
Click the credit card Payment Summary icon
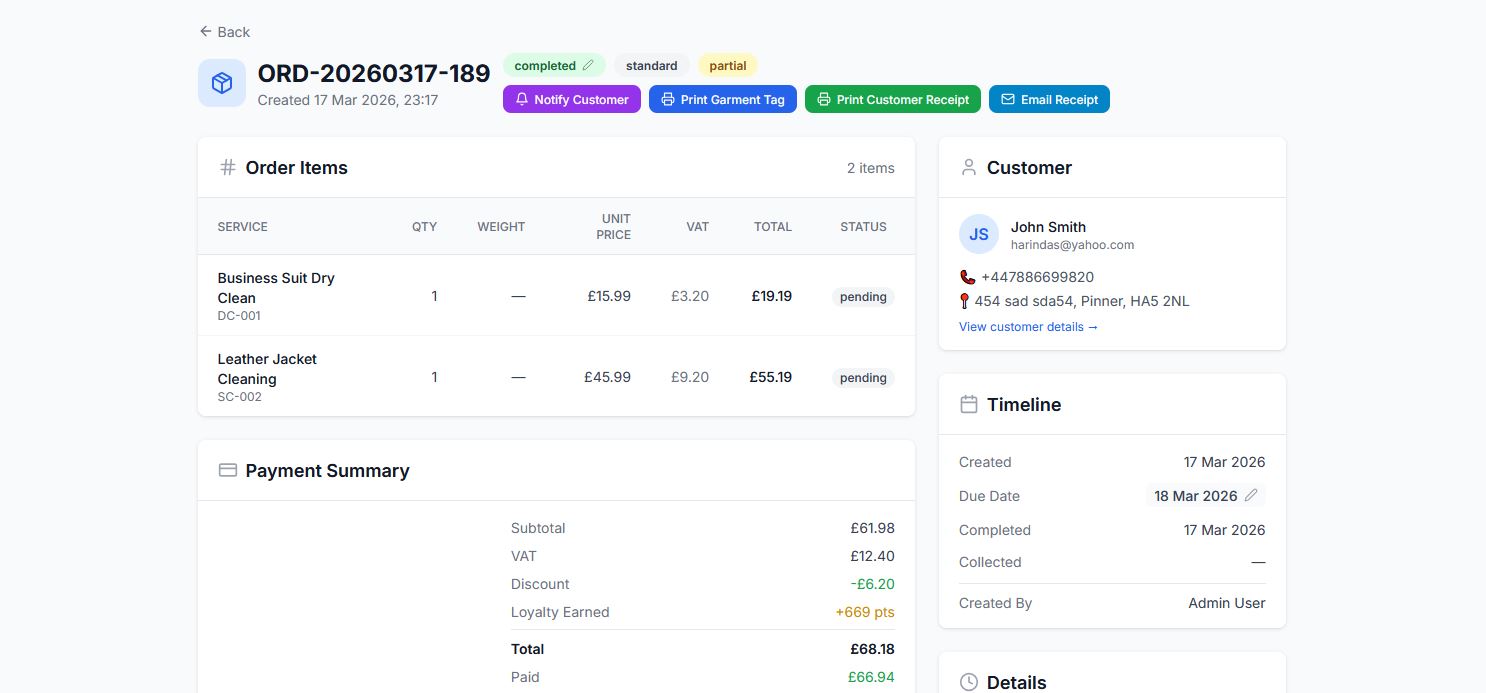[x=228, y=470]
